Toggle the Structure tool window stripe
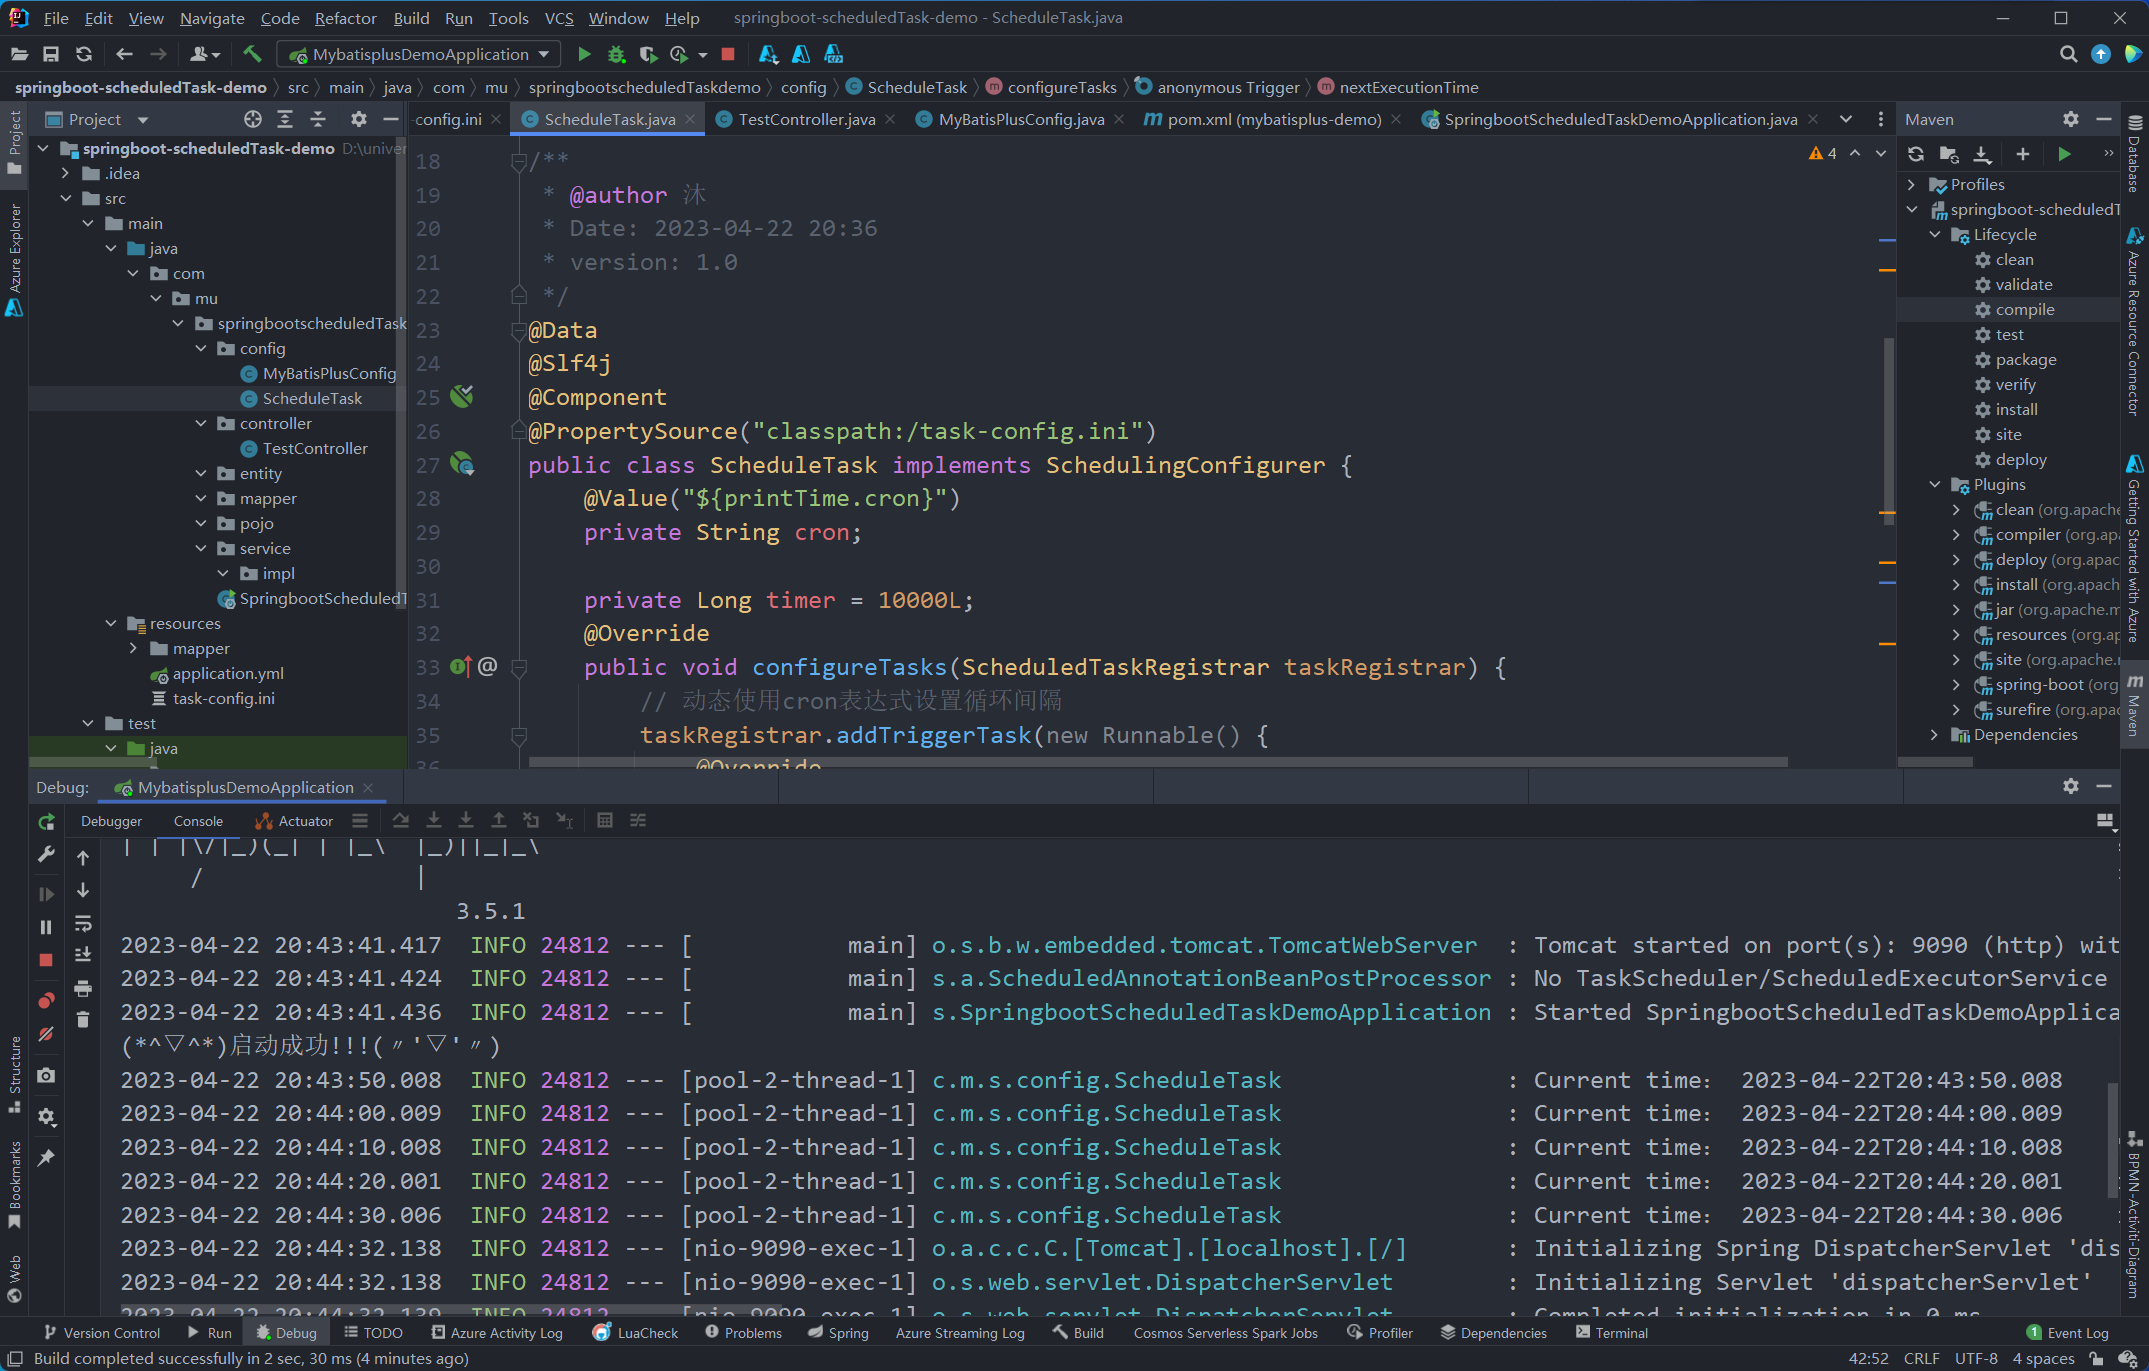This screenshot has width=2149, height=1371. pyautogui.click(x=15, y=1074)
